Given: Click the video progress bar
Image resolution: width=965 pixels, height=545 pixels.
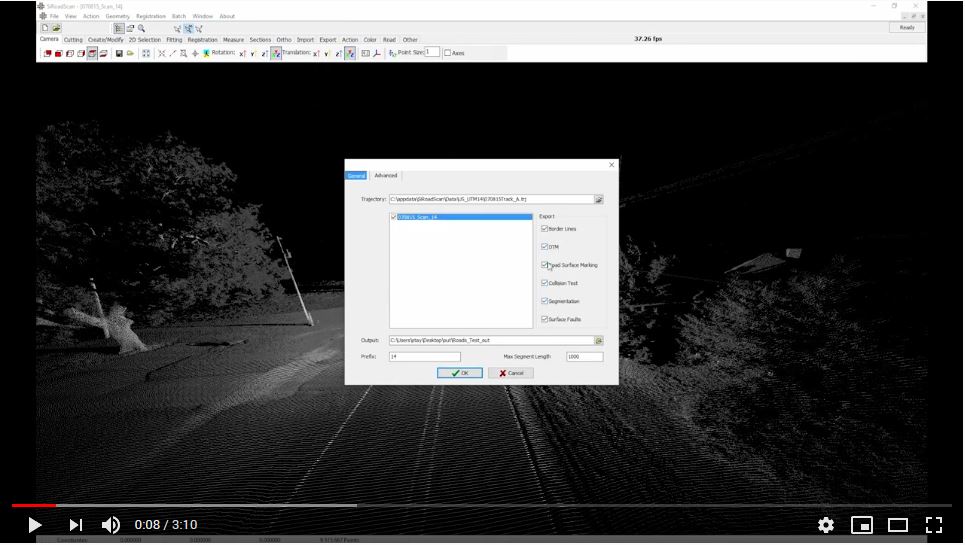Looking at the screenshot, I should coord(480,505).
